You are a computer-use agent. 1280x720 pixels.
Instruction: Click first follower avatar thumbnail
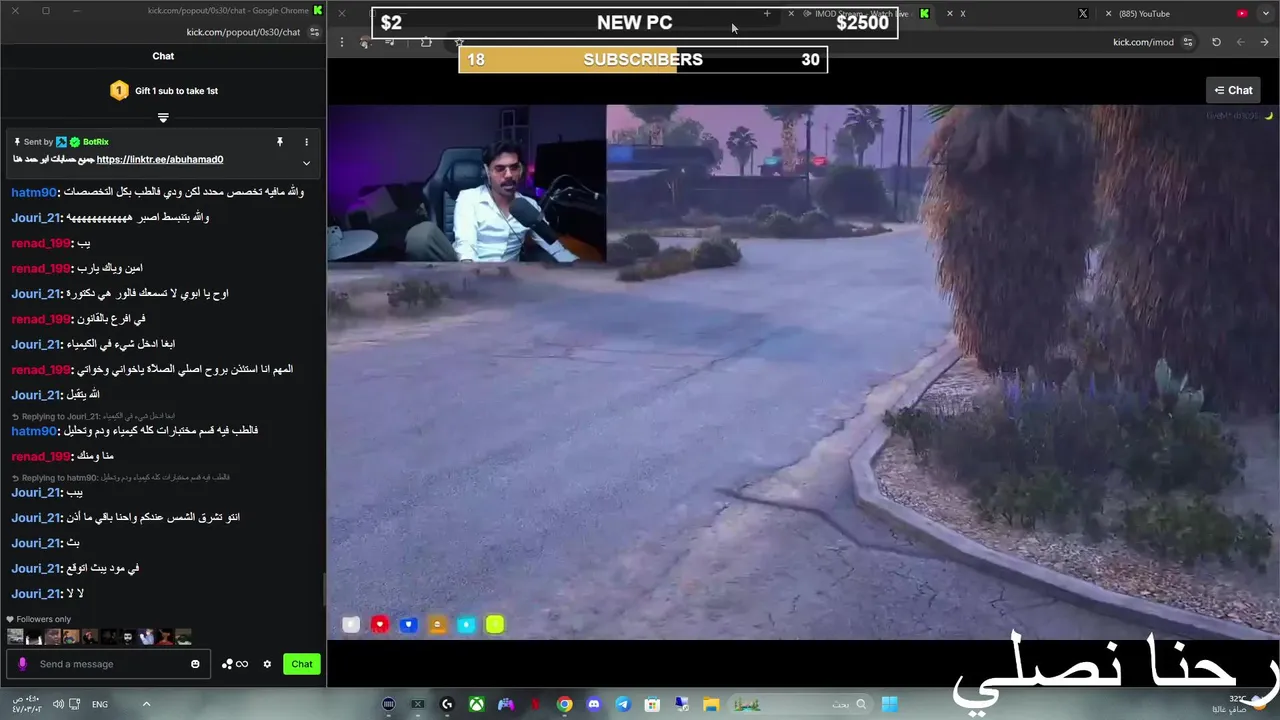pos(15,637)
